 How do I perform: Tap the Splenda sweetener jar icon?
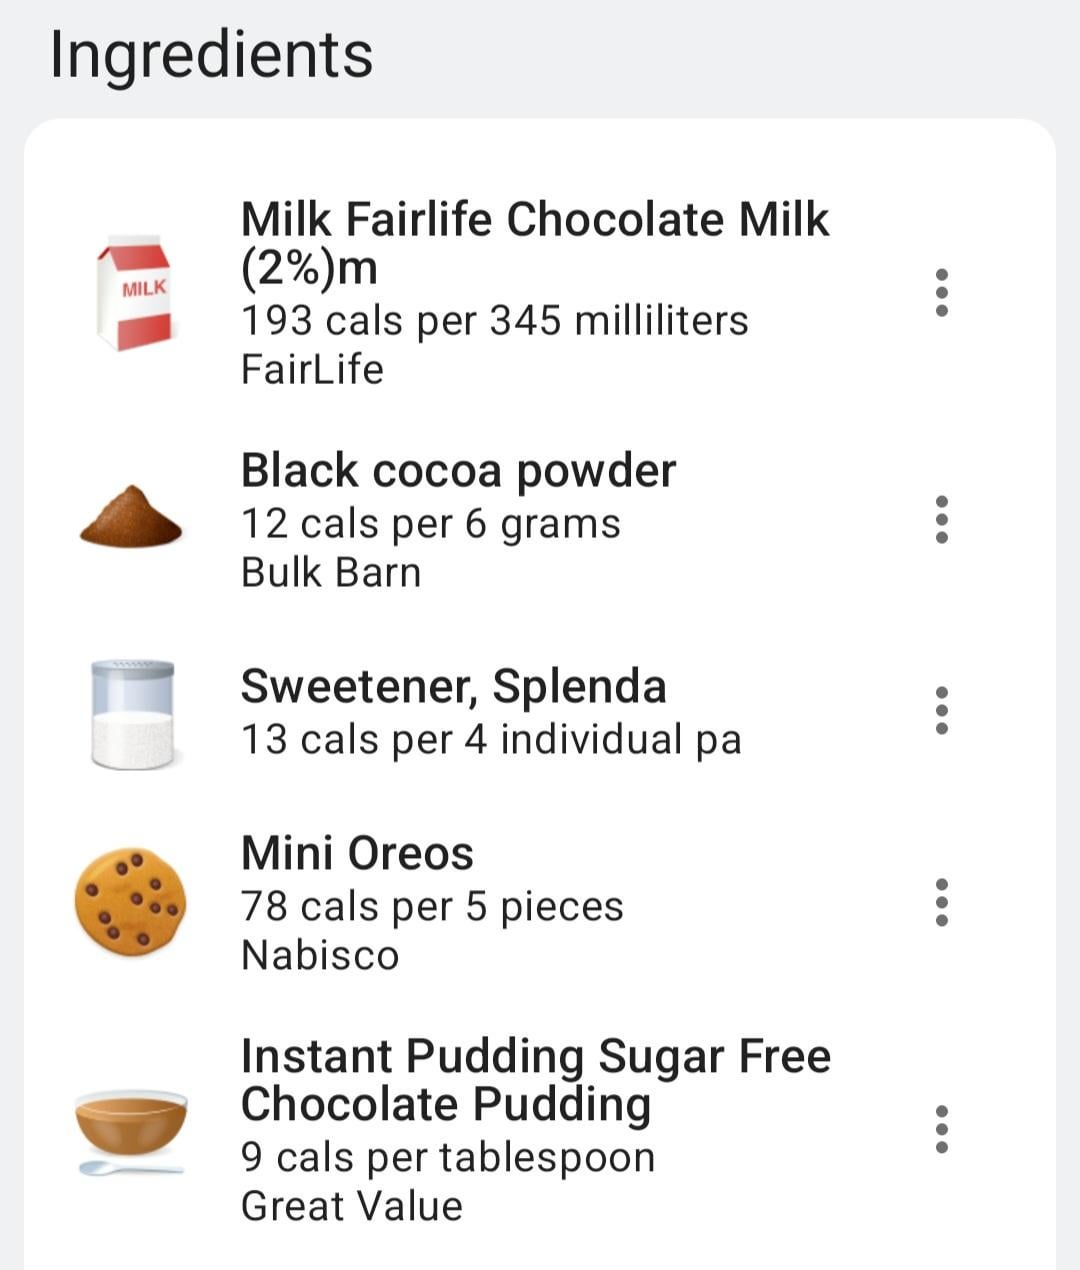(x=132, y=713)
